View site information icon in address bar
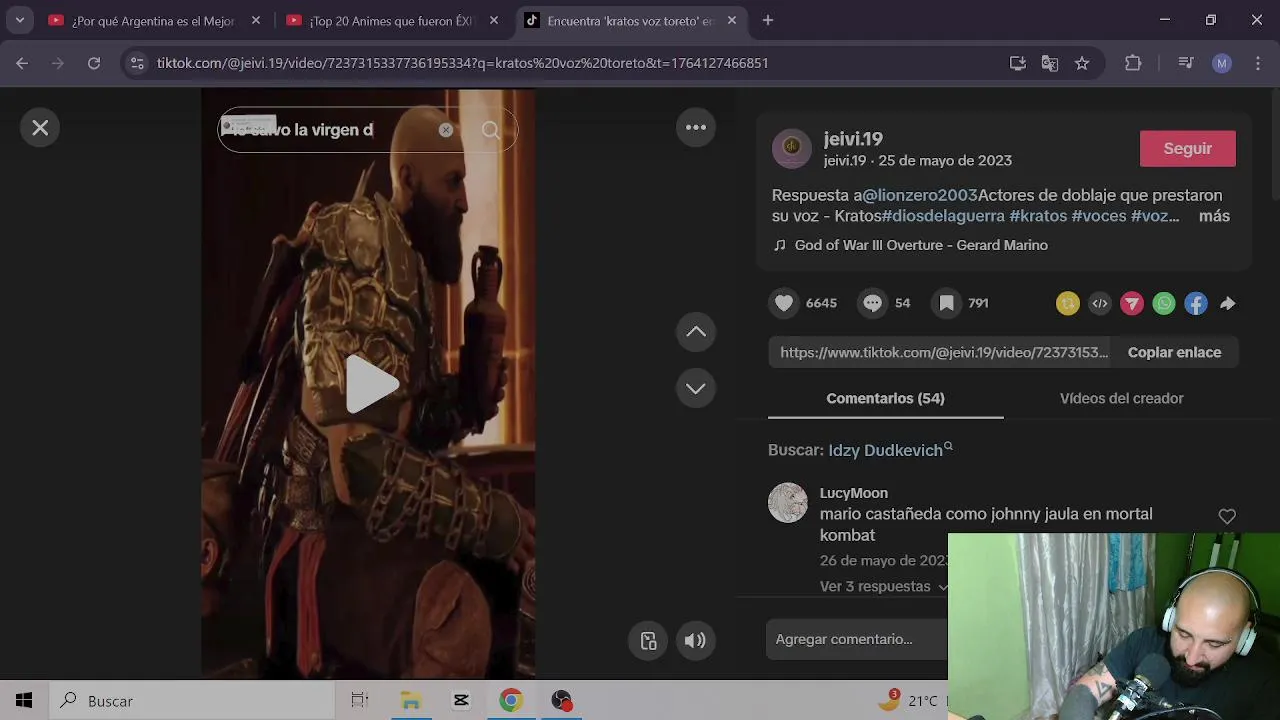This screenshot has height=720, width=1280. pos(138,63)
